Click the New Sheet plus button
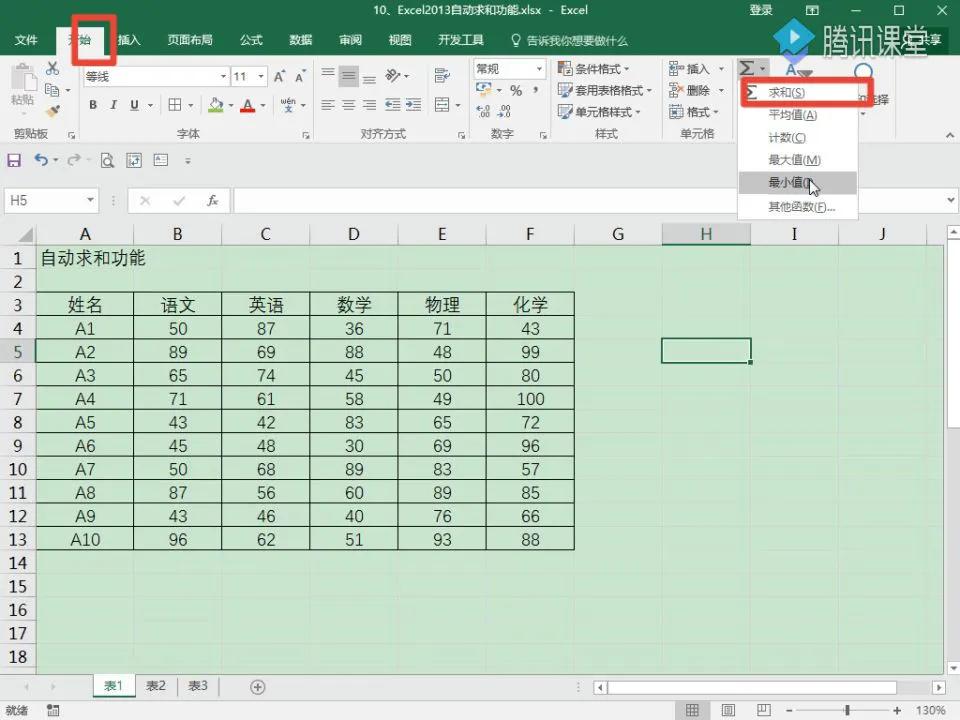960x720 pixels. click(x=257, y=686)
